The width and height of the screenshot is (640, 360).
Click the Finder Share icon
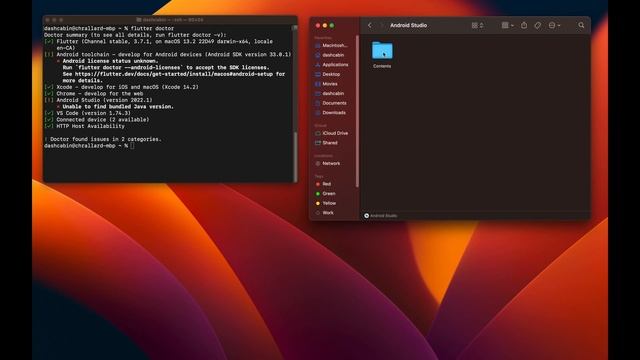[524, 25]
